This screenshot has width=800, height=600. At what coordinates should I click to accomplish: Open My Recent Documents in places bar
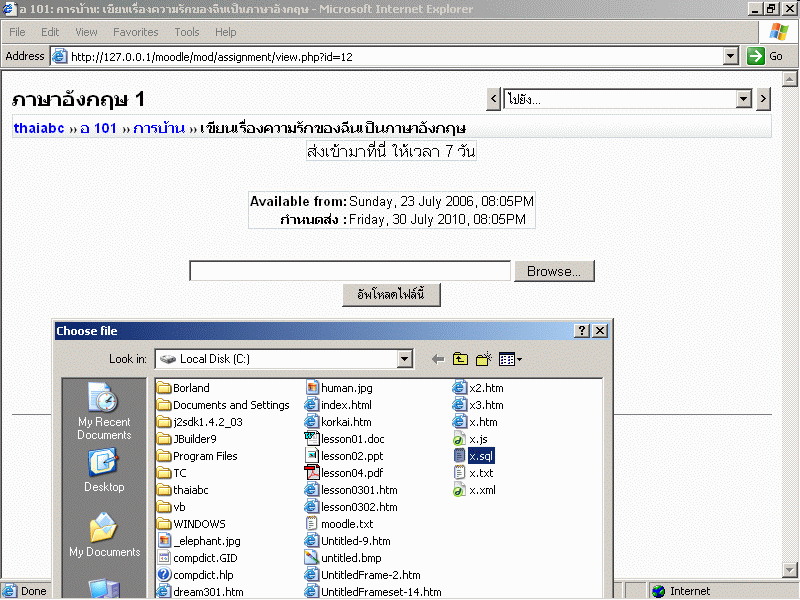104,412
